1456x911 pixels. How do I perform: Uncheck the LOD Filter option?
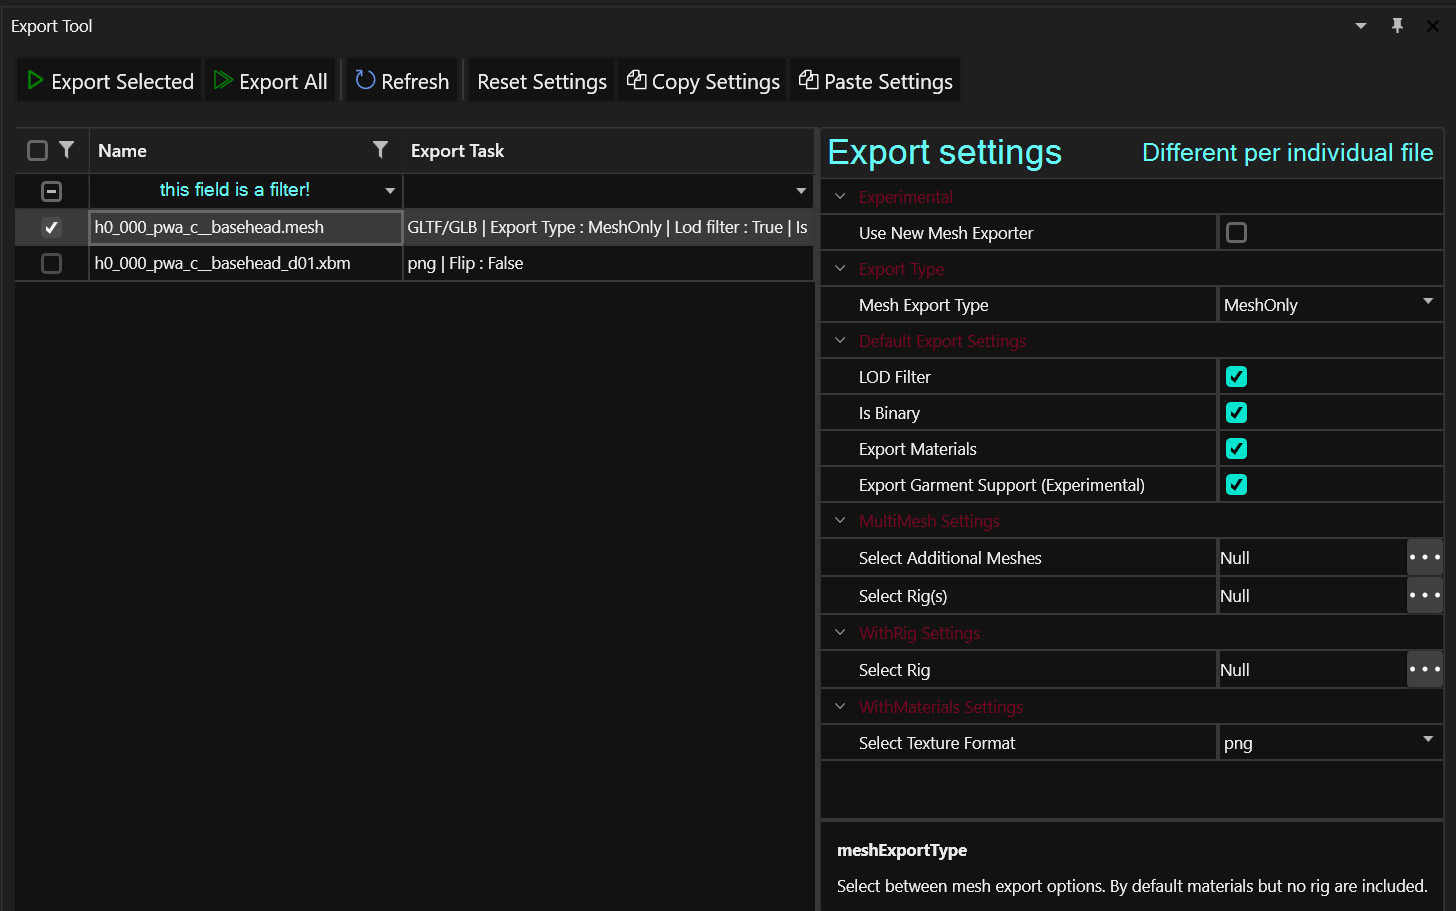1237,377
